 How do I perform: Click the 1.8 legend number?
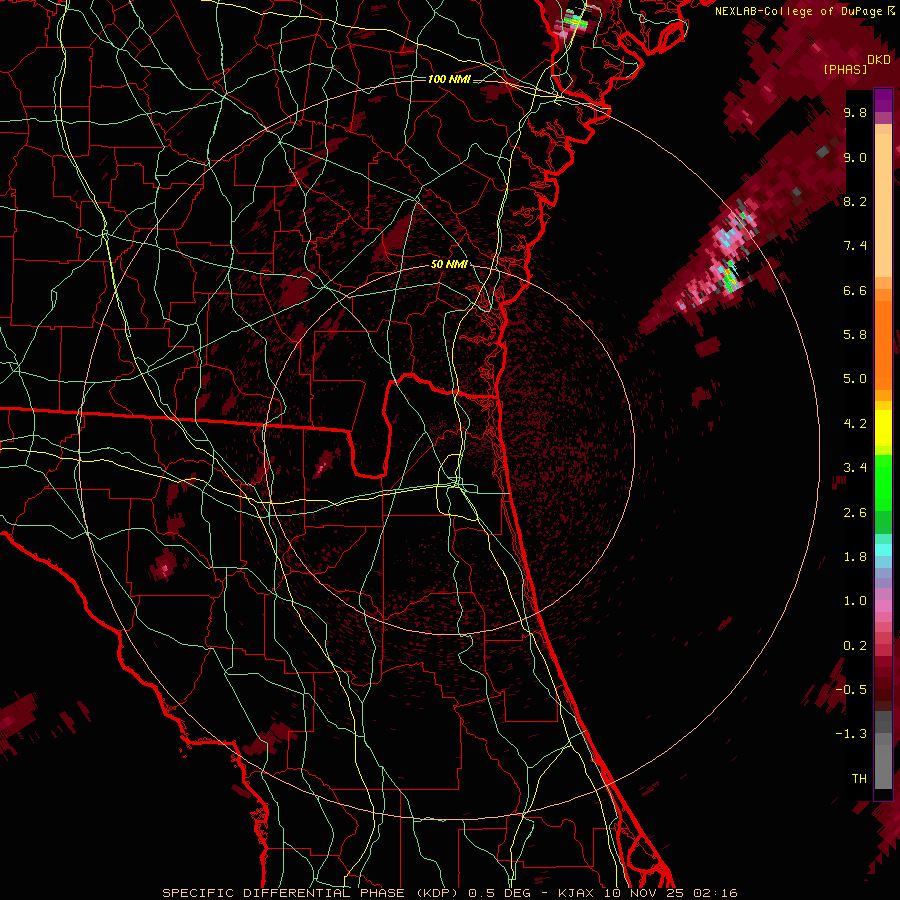pyautogui.click(x=855, y=557)
